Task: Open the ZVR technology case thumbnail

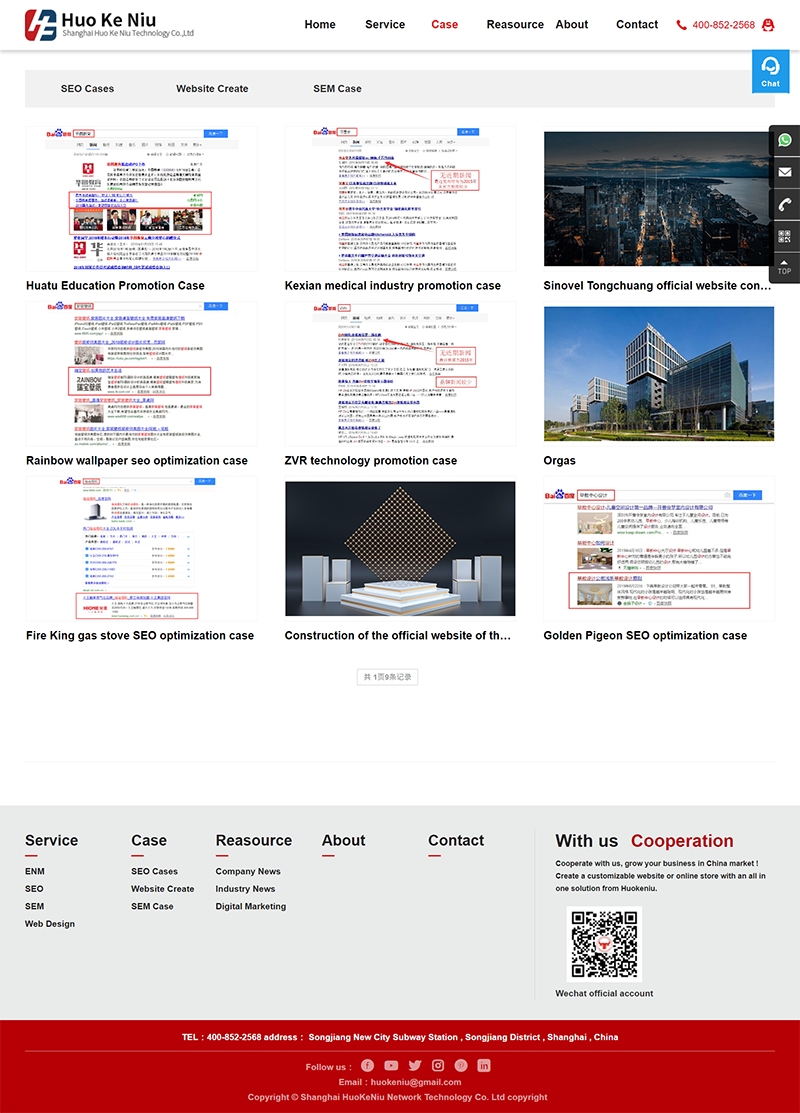Action: (x=400, y=374)
